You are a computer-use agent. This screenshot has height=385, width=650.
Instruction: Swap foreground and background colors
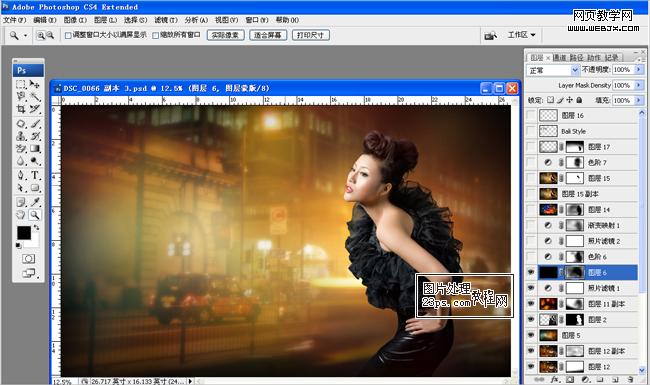(x=36, y=228)
